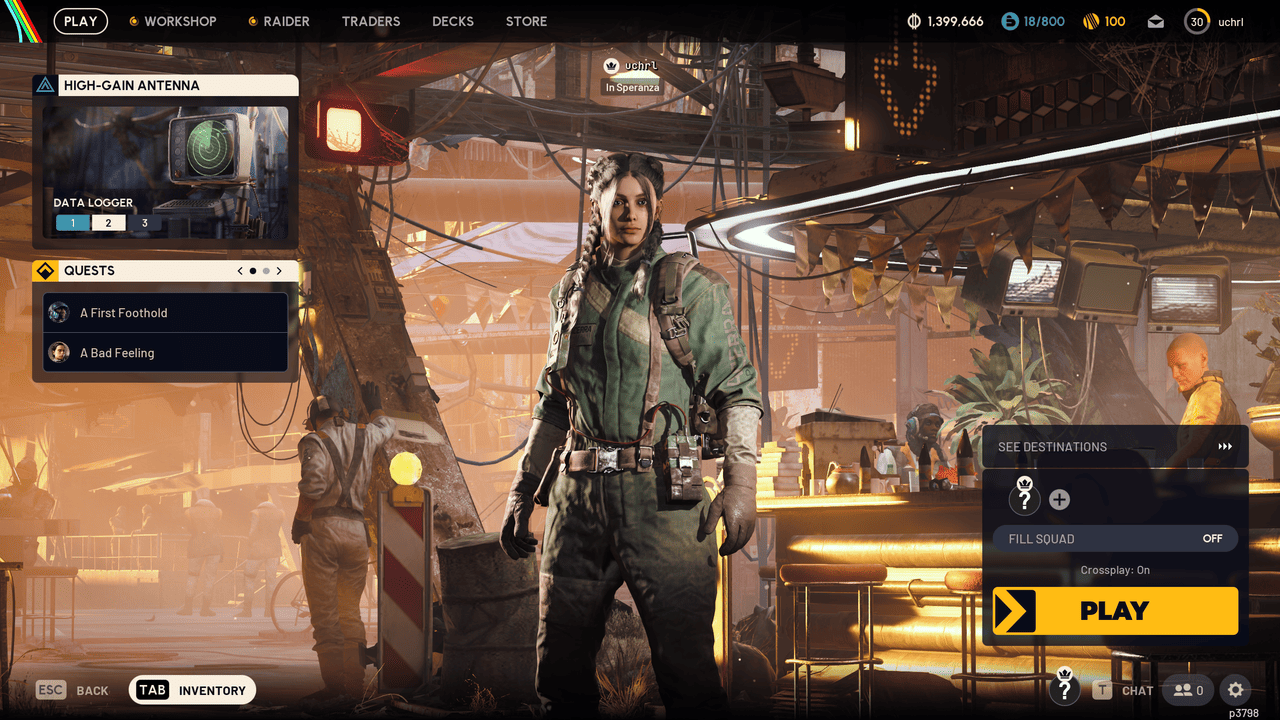Open the Decks tab

pyautogui.click(x=453, y=21)
